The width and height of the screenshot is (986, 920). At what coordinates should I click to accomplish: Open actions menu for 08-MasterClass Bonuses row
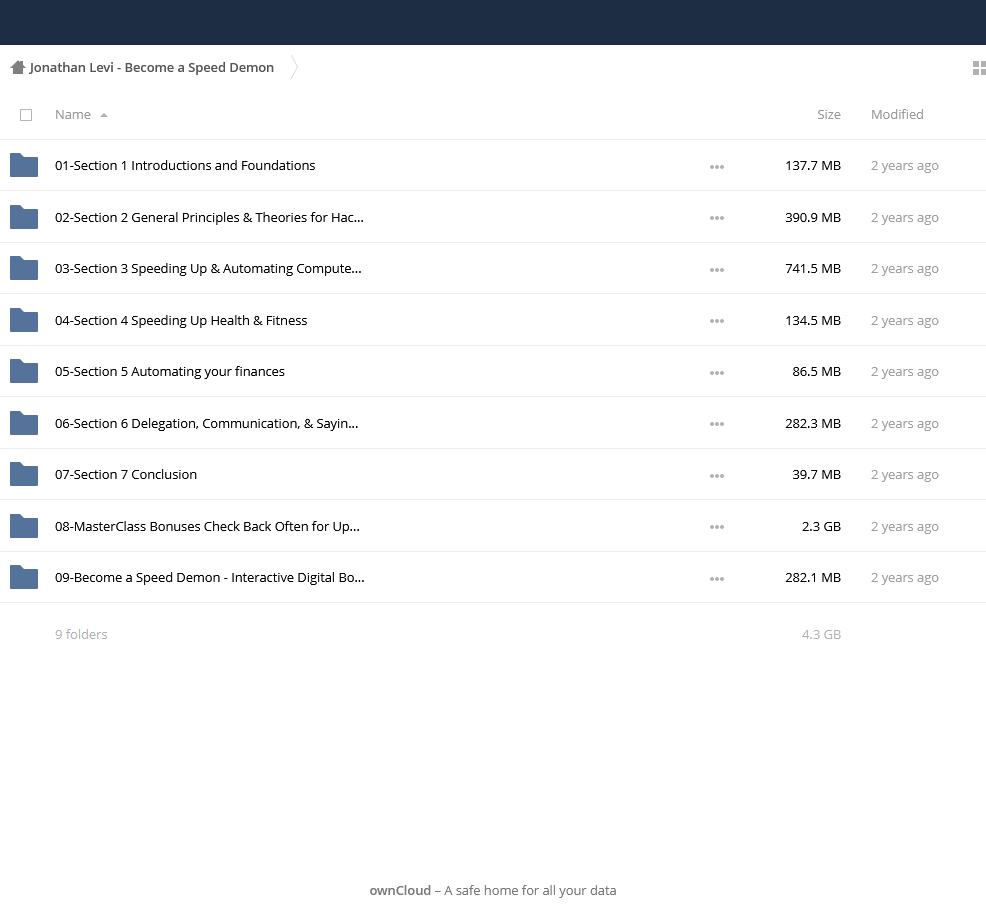tap(717, 528)
